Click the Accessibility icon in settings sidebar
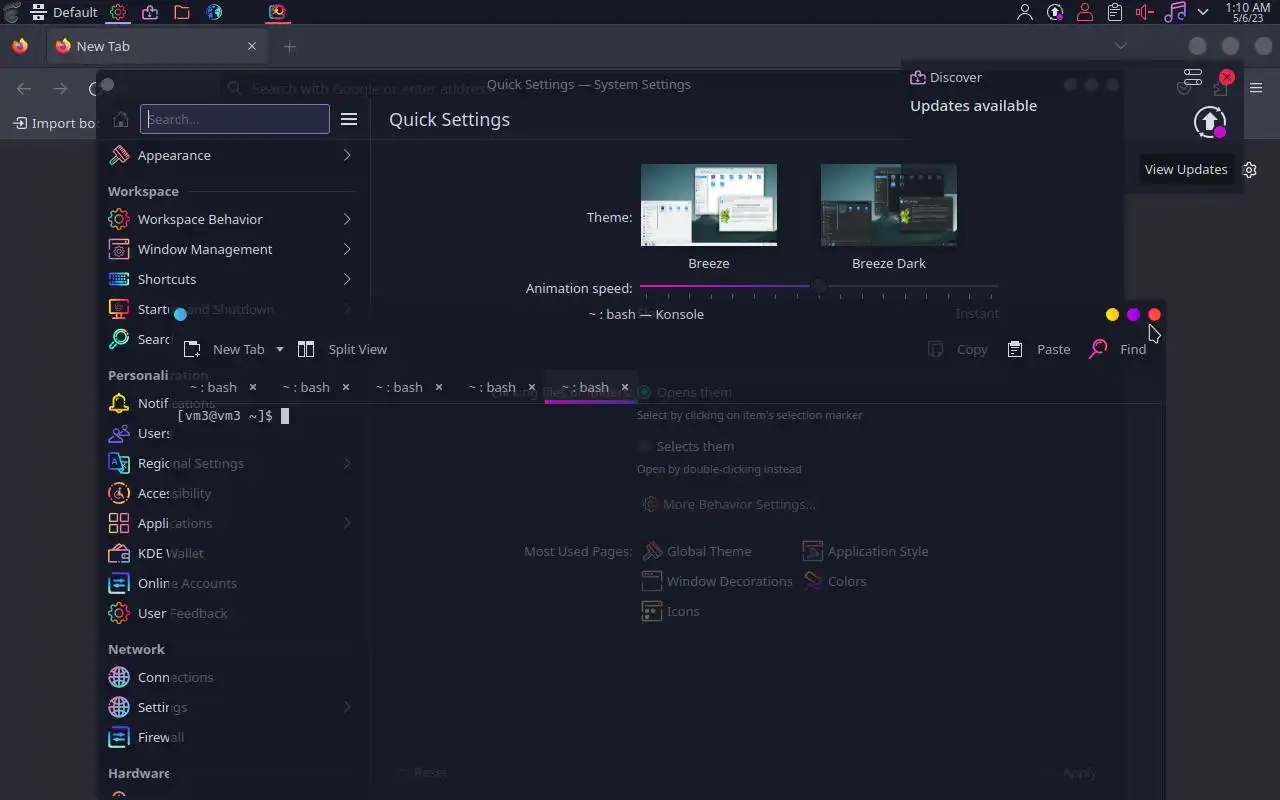 [x=119, y=493]
